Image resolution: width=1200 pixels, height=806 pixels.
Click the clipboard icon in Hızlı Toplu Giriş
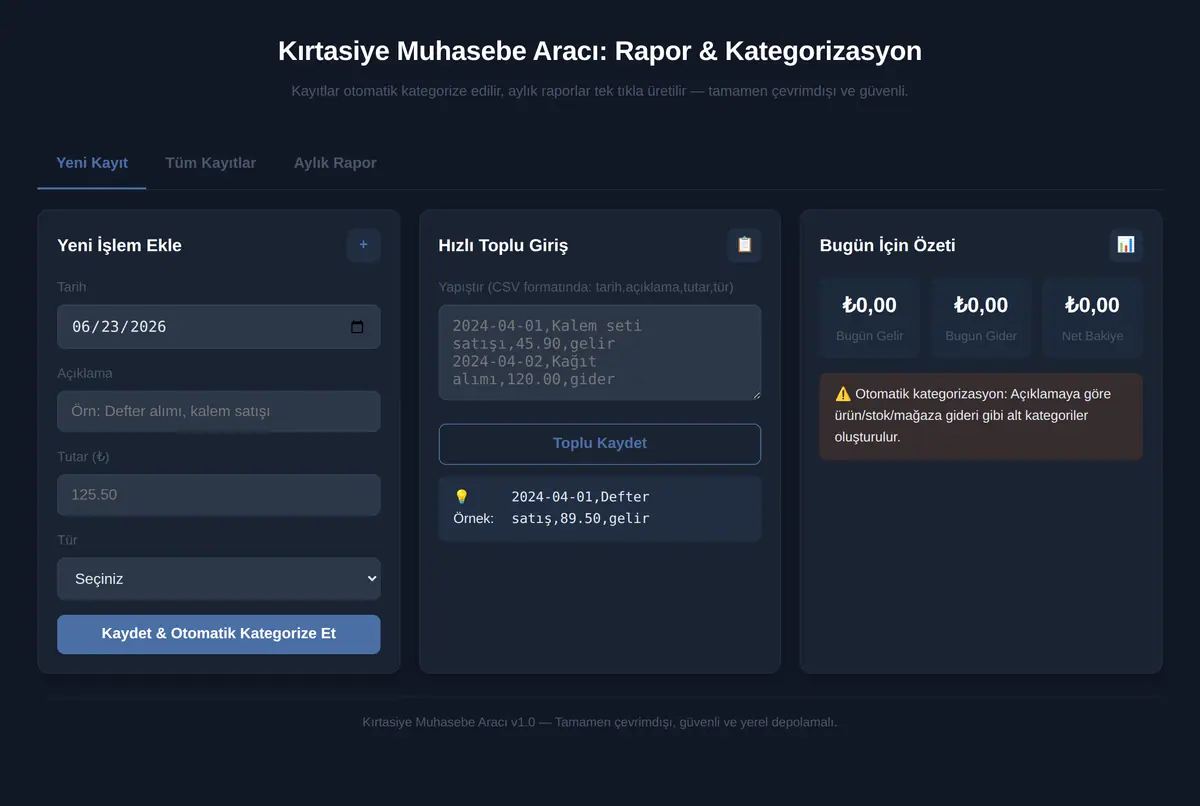point(744,245)
